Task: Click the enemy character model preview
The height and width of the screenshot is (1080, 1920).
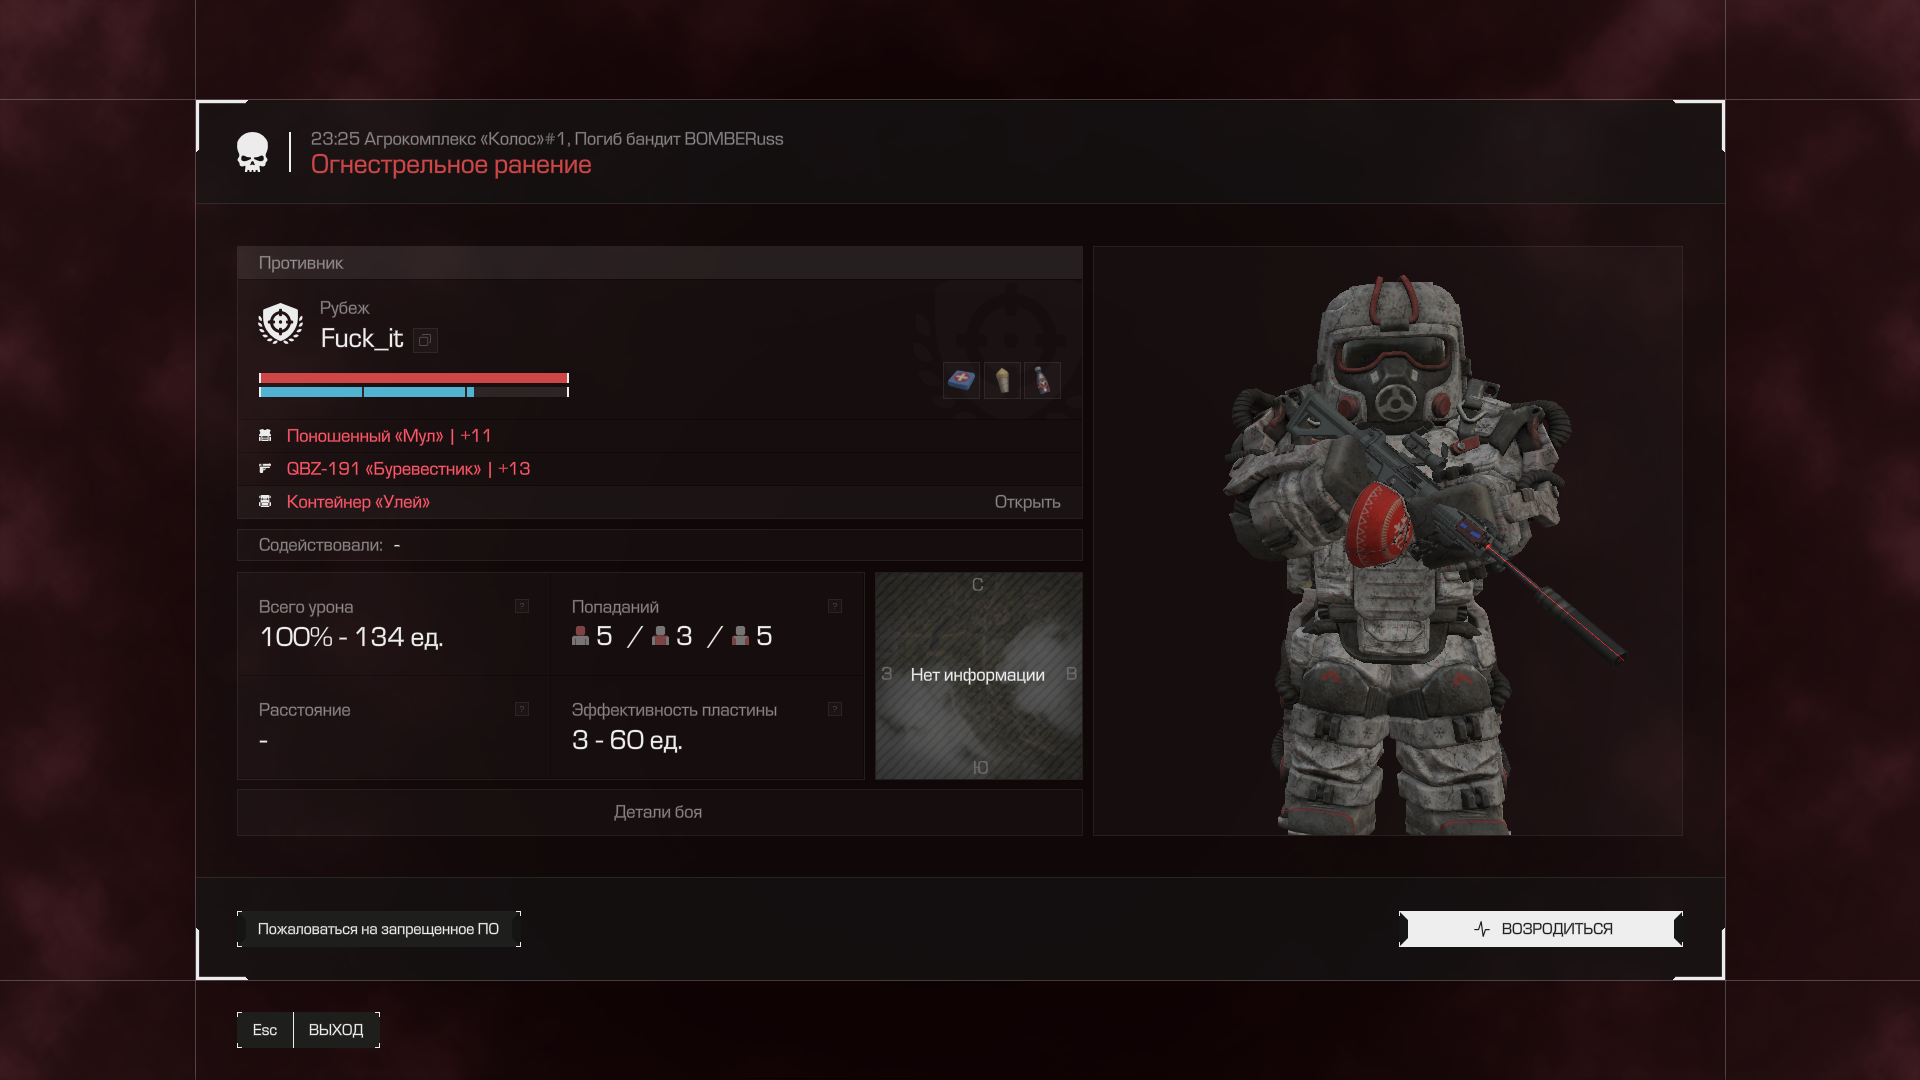Action: coord(1388,541)
